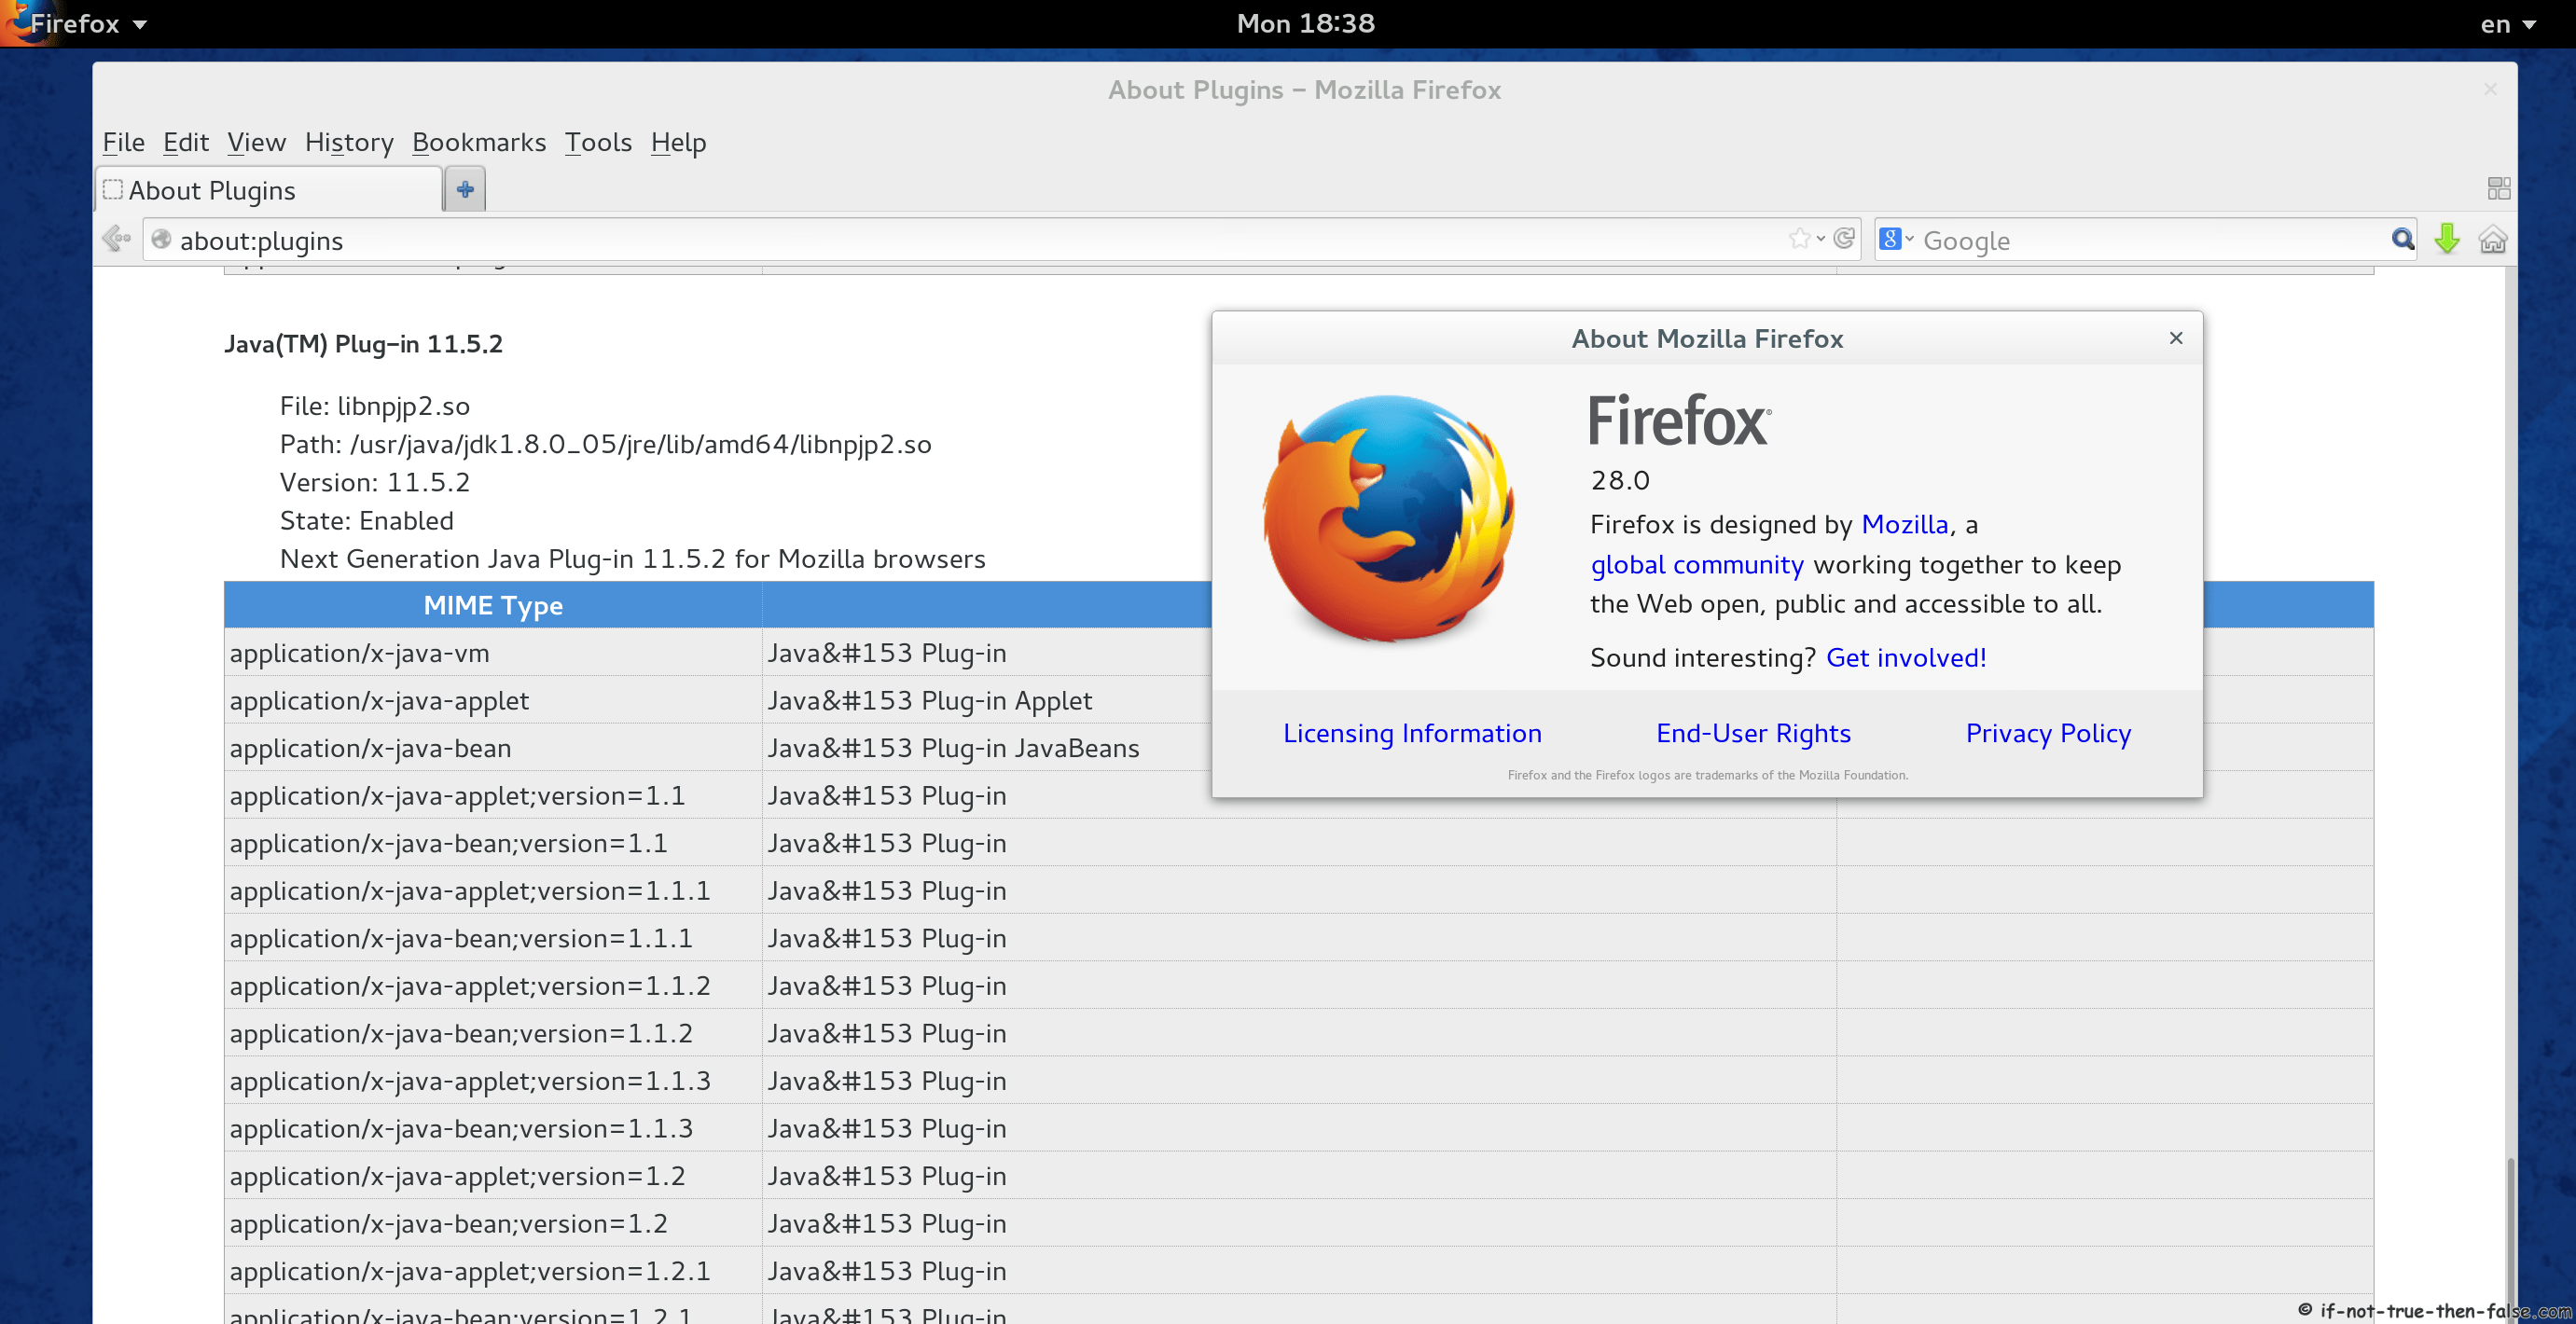Click the bookmark star icon

point(1799,239)
